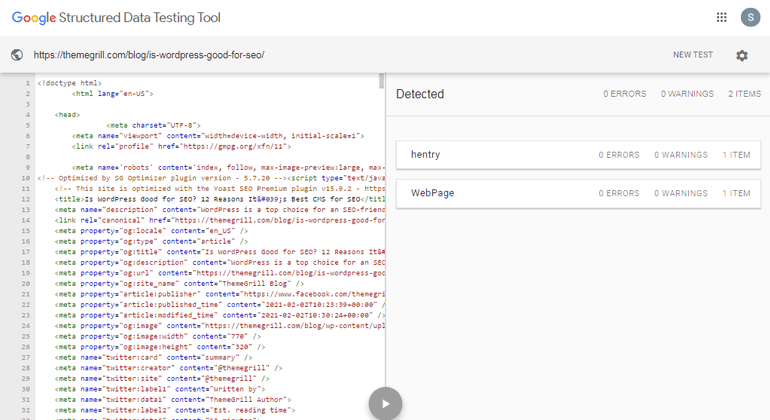Click the head tag on line 4
The height and width of the screenshot is (420, 770).
[67, 114]
